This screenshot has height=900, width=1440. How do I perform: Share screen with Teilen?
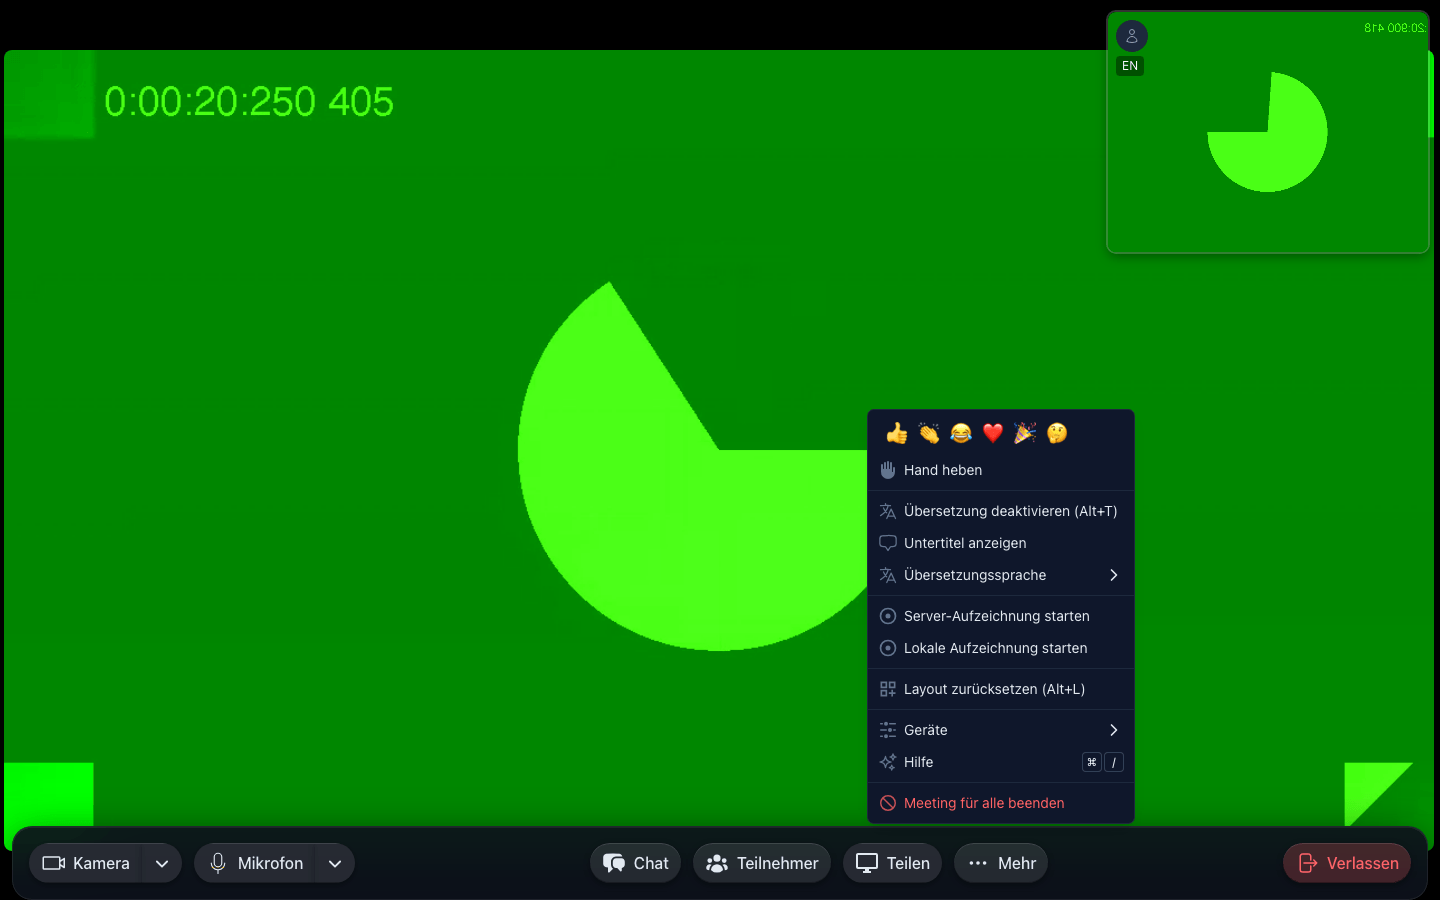tap(893, 863)
